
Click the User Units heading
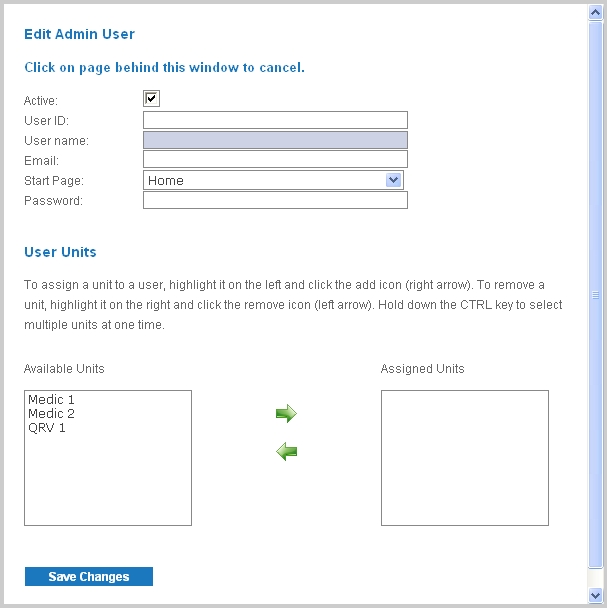[x=60, y=252]
